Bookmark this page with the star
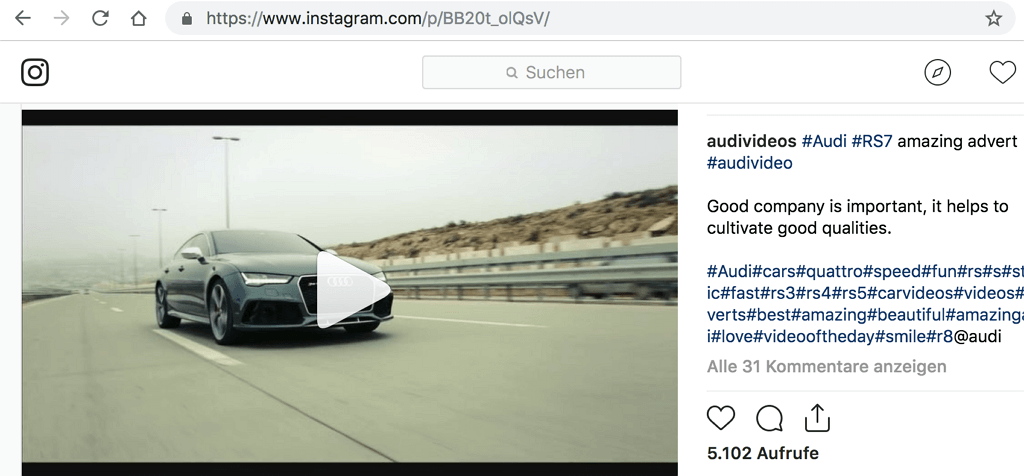Viewport: 1024px width, 476px height. click(x=993, y=18)
